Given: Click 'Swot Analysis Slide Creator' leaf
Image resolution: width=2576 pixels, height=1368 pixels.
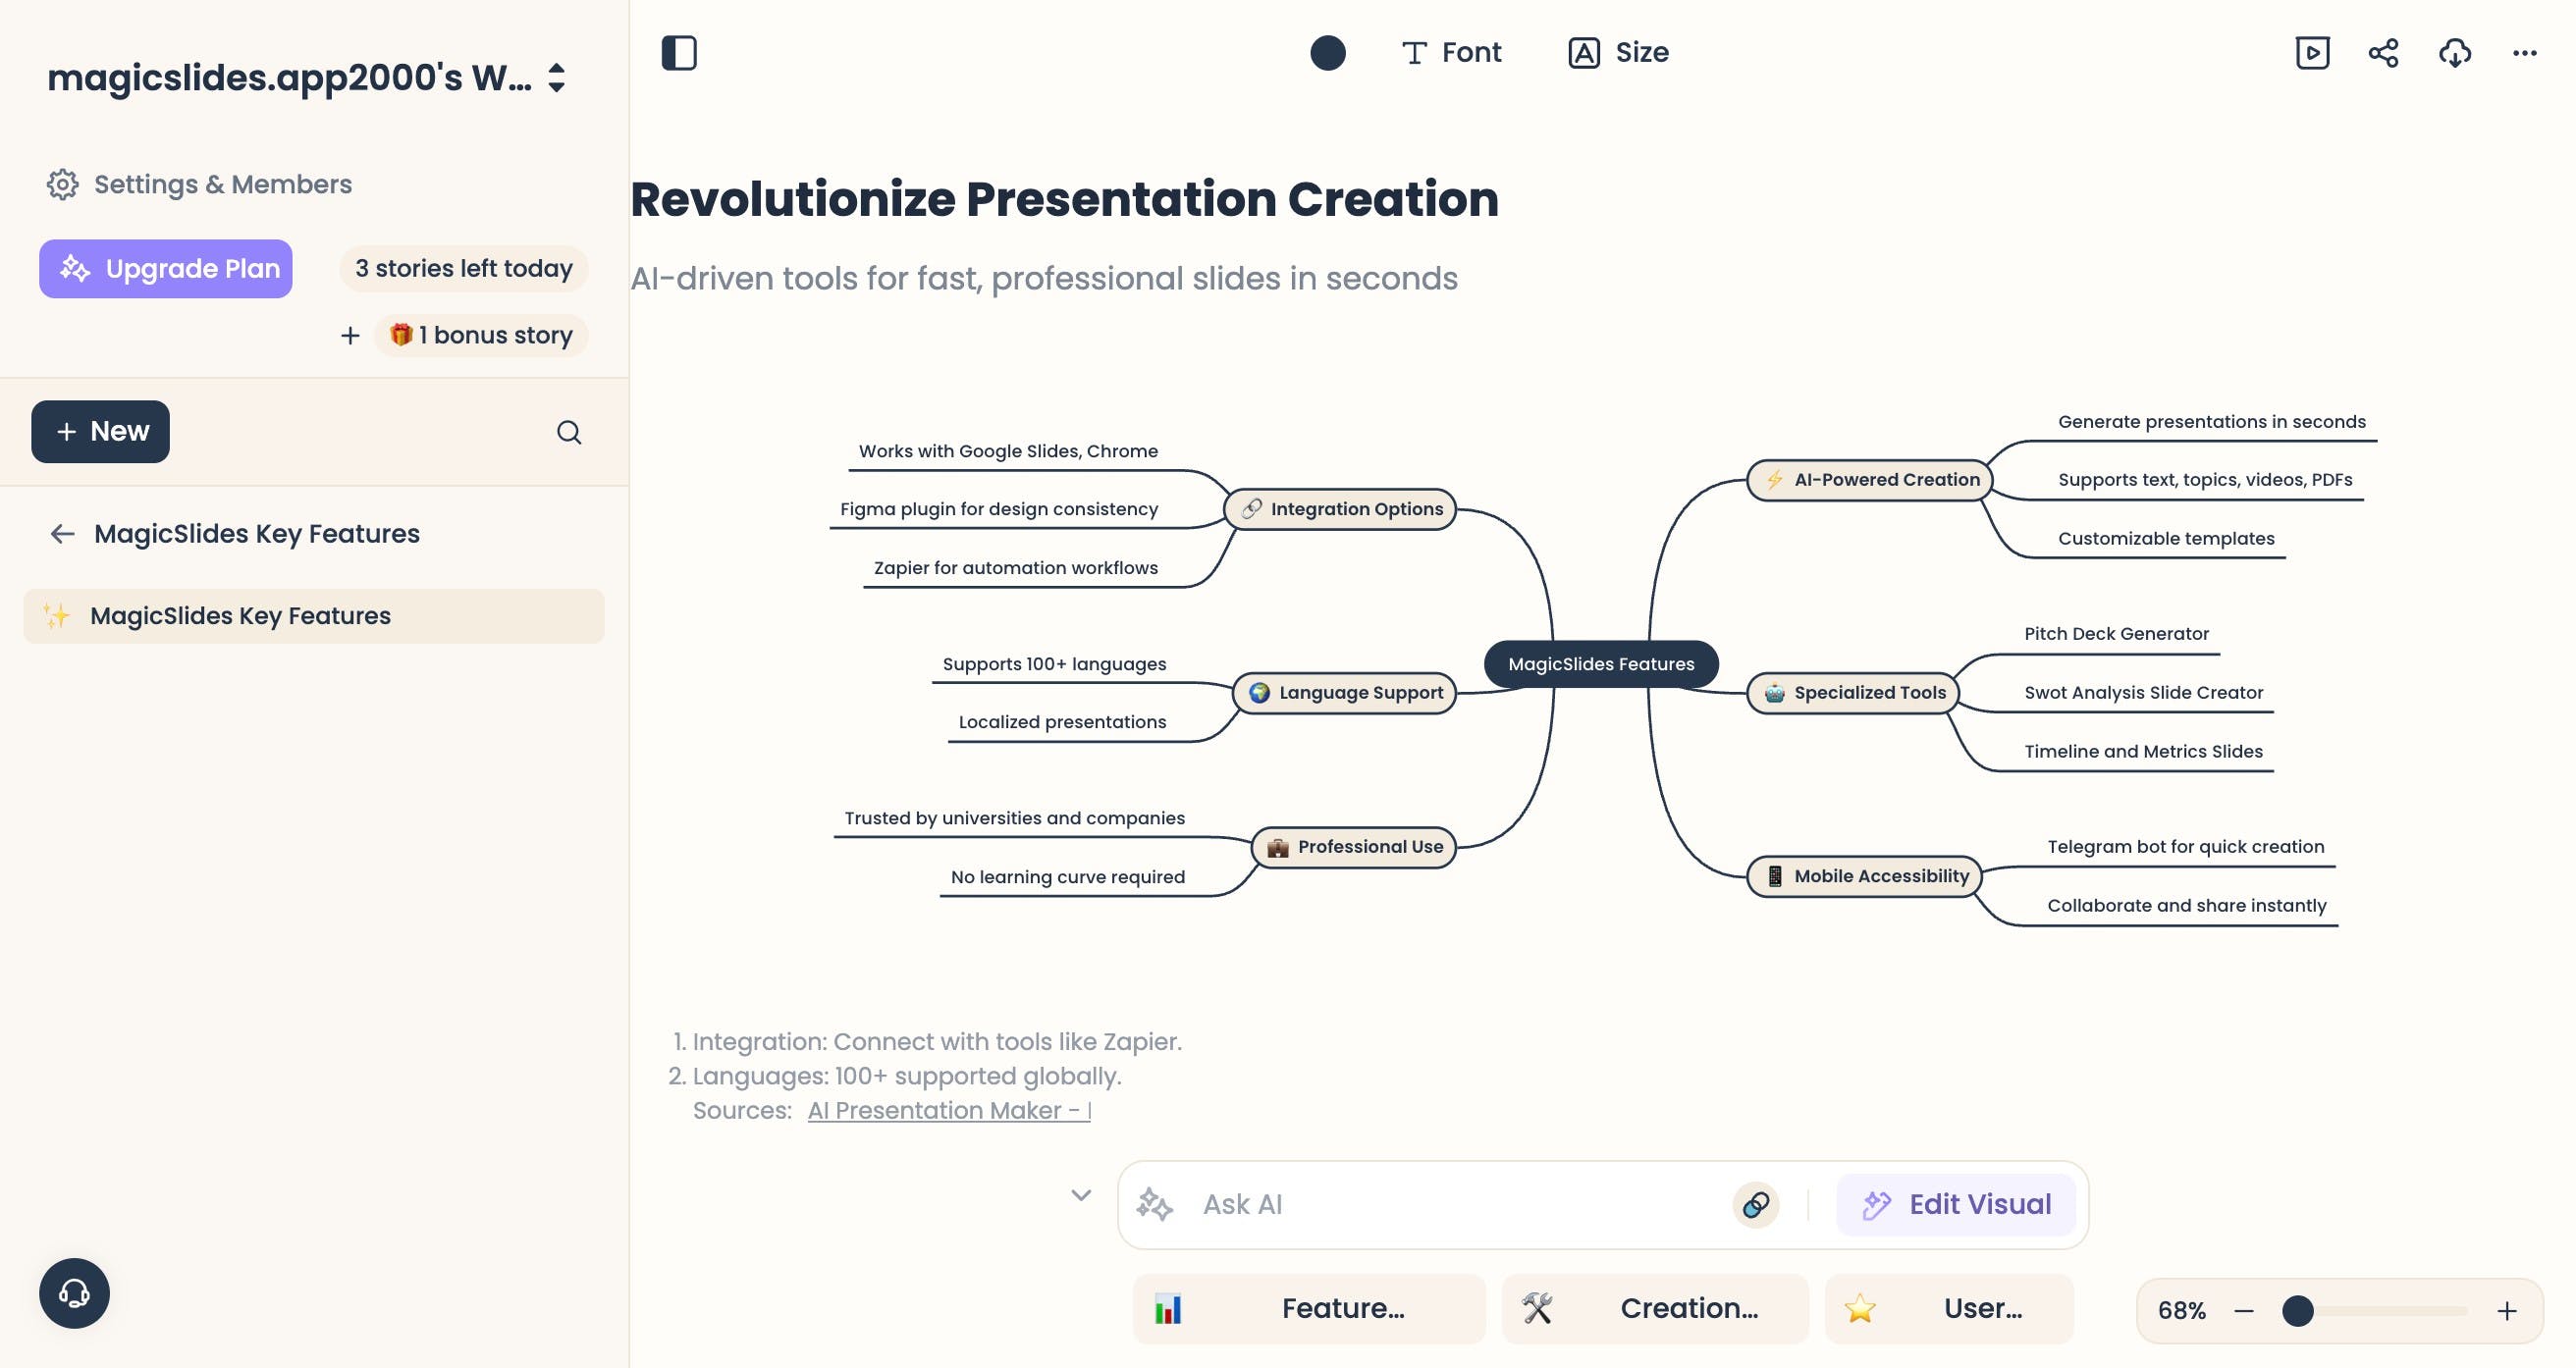Looking at the screenshot, I should (2143, 692).
